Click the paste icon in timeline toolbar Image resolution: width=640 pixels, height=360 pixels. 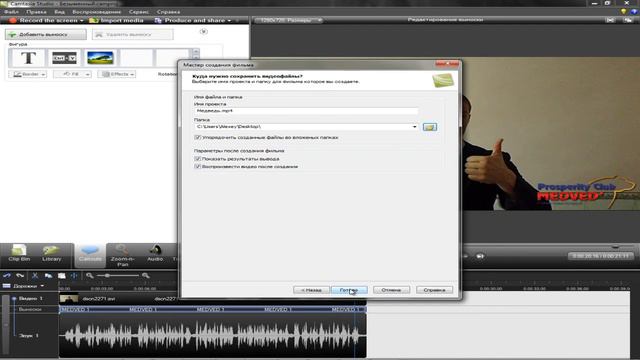[x=62, y=276]
